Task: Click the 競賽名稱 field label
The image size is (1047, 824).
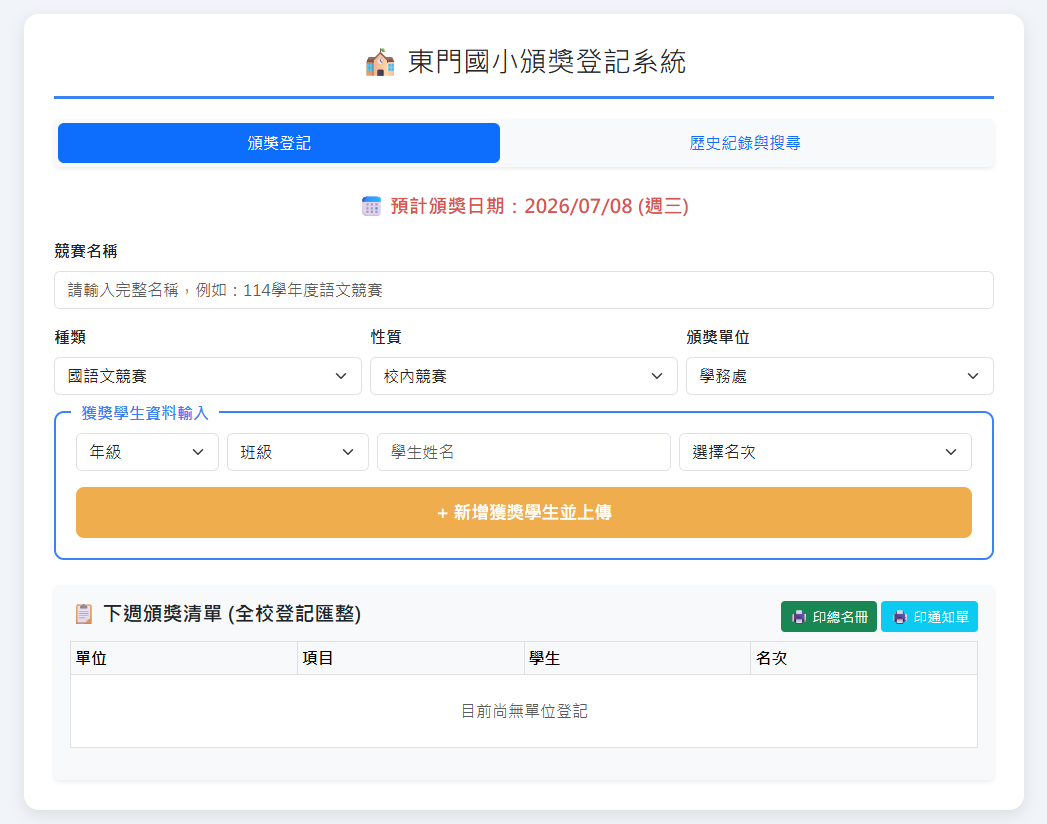Action: click(86, 251)
